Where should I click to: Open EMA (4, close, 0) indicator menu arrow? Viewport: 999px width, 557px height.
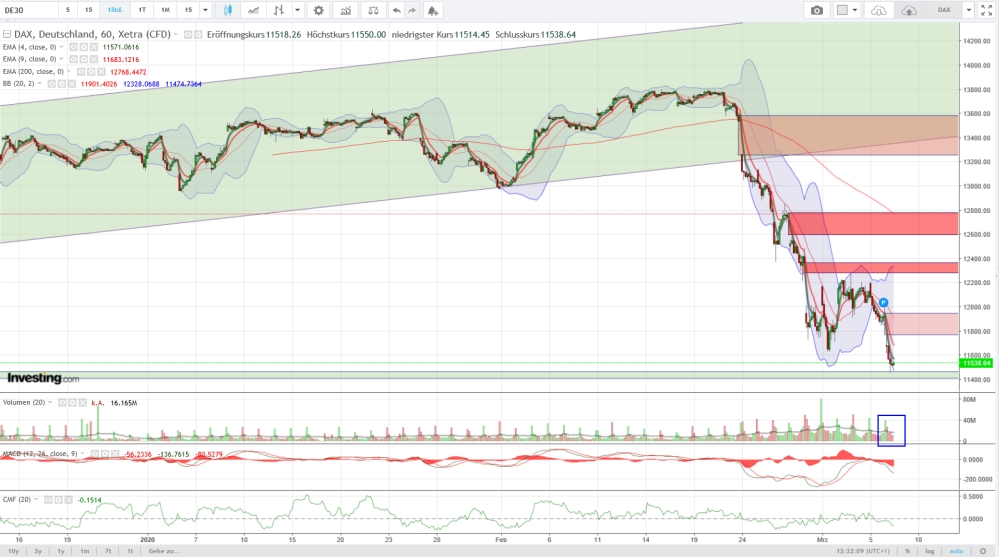coord(61,47)
